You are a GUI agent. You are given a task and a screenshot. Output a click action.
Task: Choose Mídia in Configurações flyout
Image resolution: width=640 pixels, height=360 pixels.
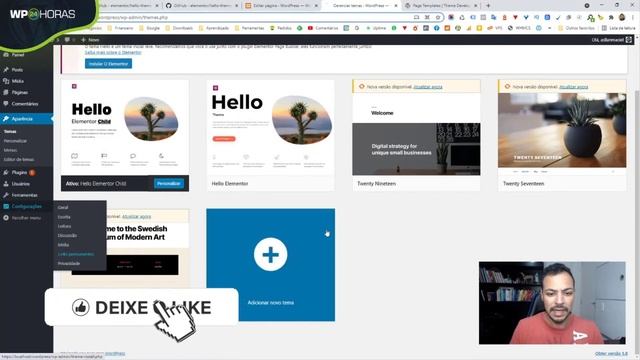pos(63,245)
